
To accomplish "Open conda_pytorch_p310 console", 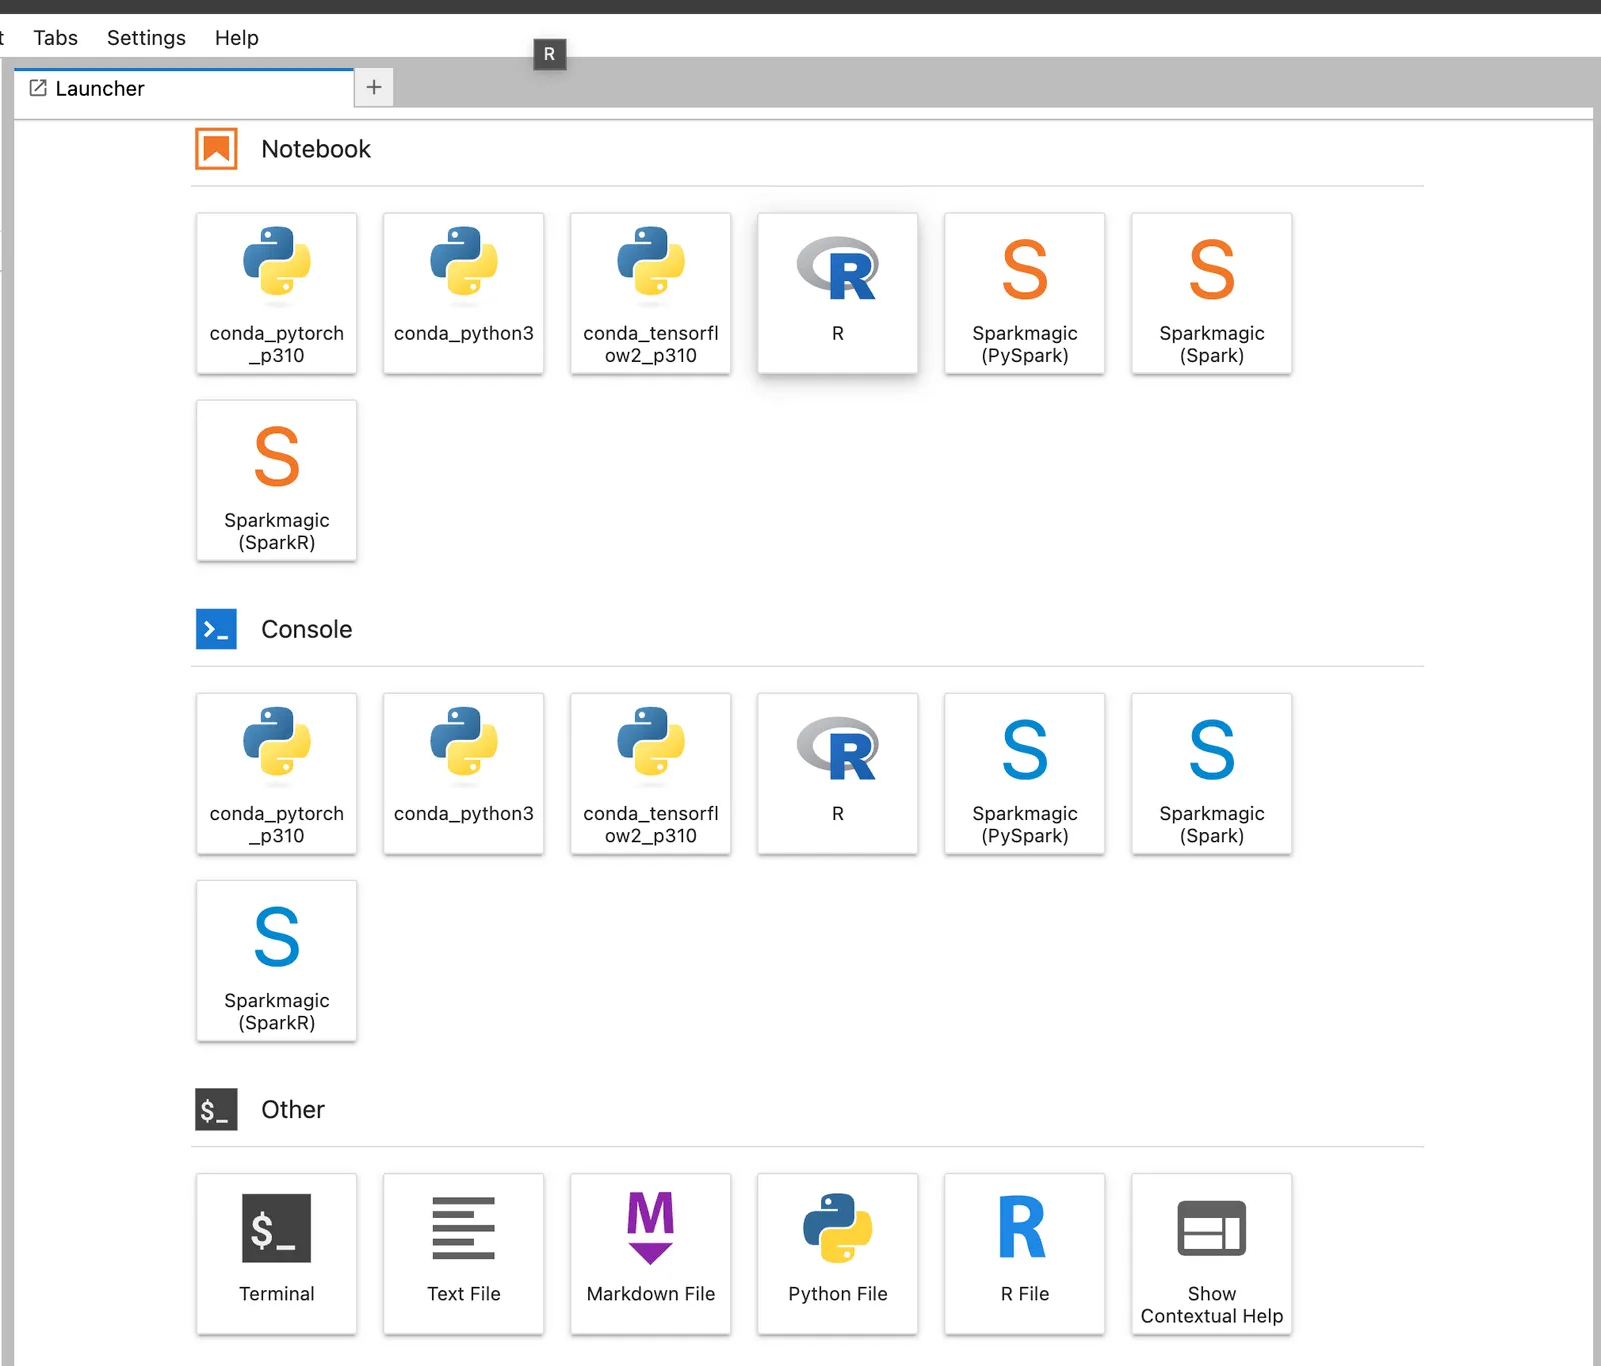I will tap(276, 773).
